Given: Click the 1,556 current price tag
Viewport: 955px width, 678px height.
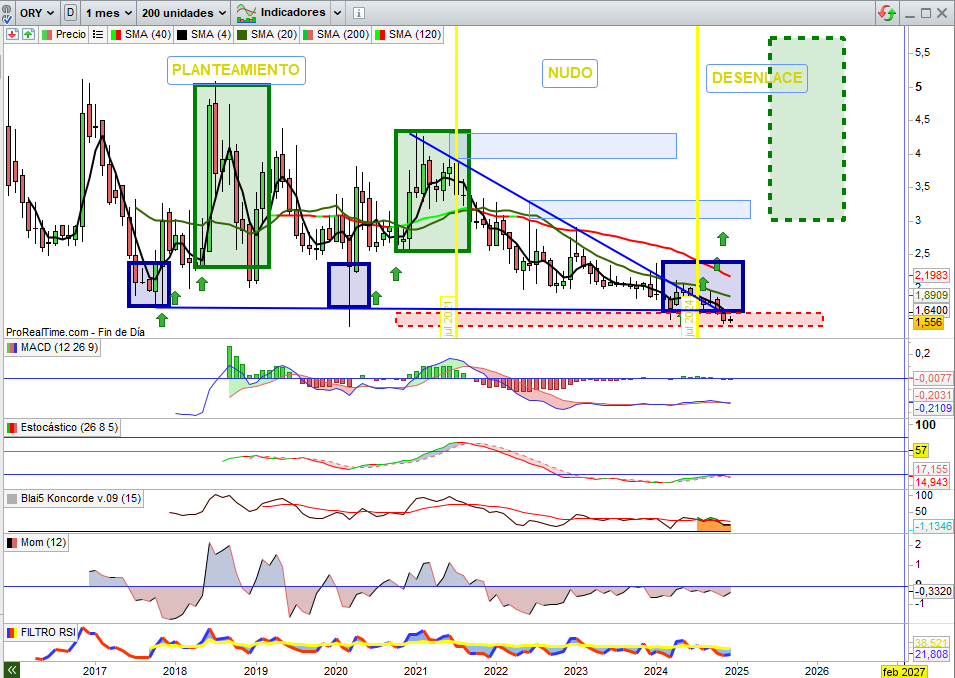Looking at the screenshot, I should pos(928,323).
